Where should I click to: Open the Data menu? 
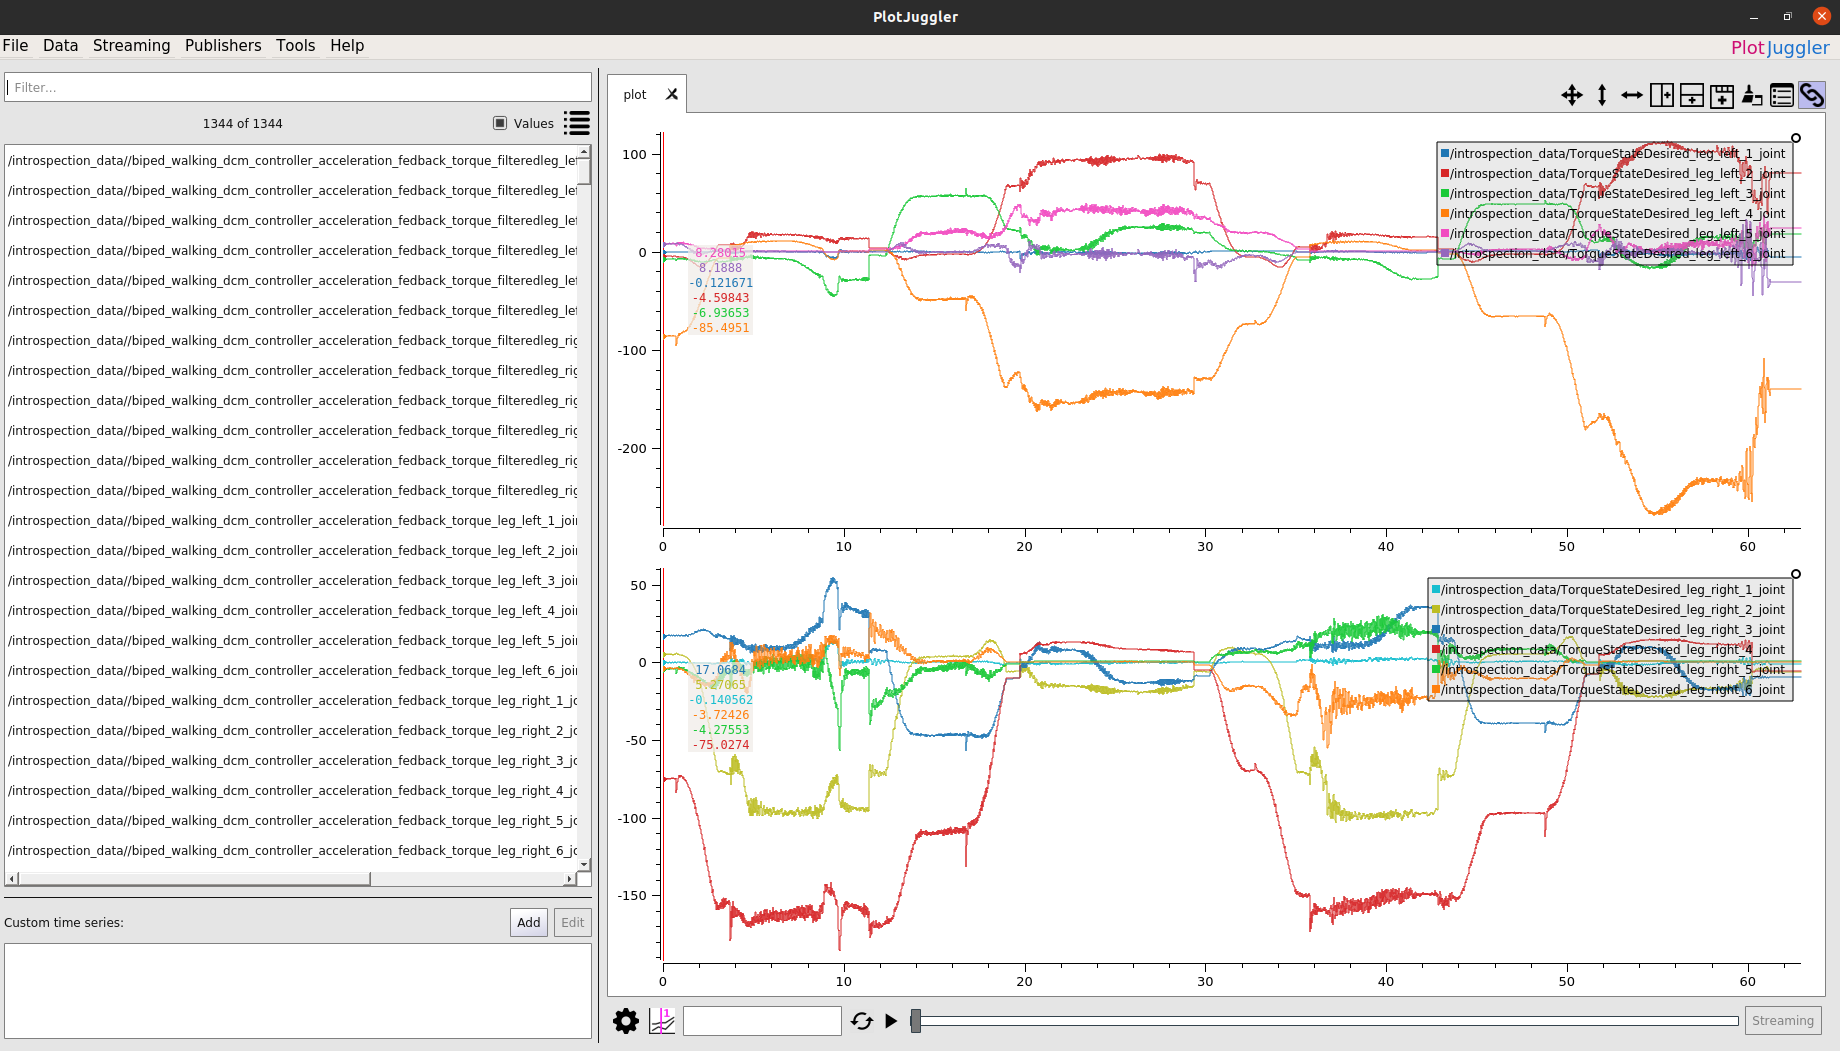pyautogui.click(x=60, y=46)
